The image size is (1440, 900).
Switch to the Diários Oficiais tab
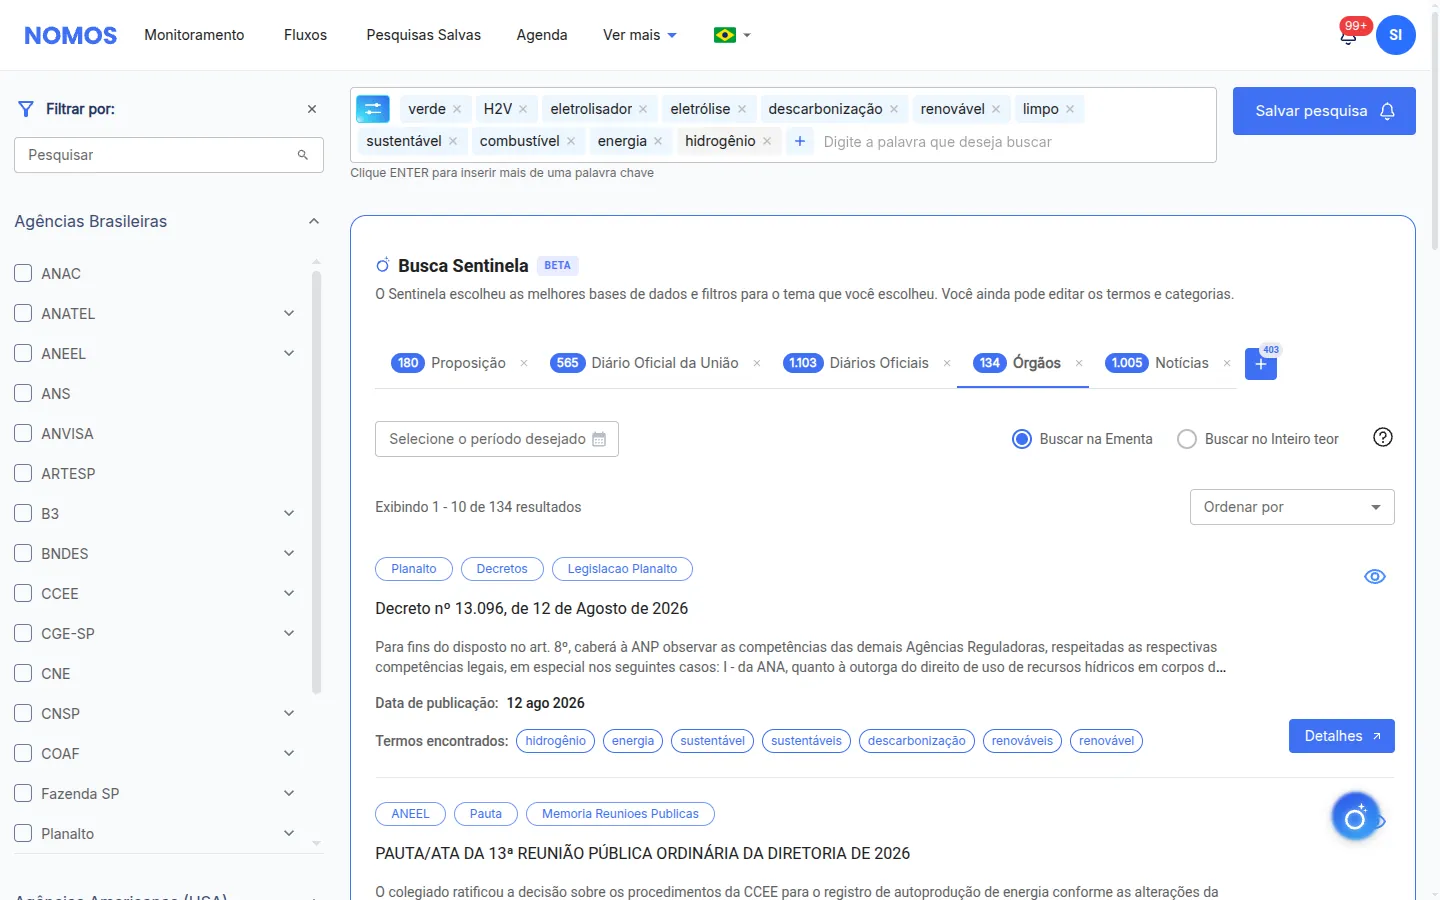[x=856, y=363]
